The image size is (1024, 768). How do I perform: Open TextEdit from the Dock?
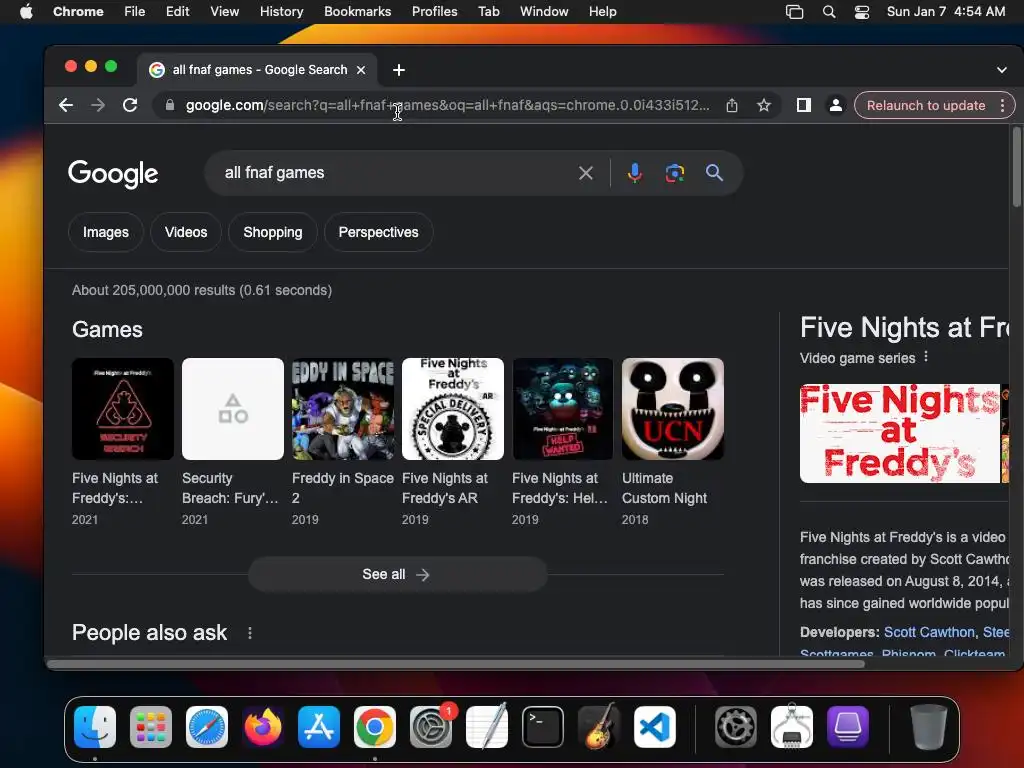click(x=487, y=727)
